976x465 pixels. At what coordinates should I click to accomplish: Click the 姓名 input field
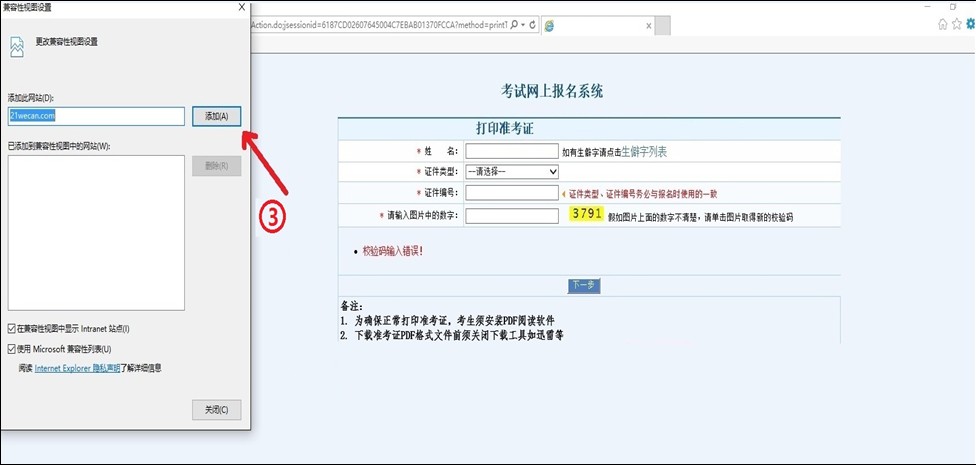(511, 151)
